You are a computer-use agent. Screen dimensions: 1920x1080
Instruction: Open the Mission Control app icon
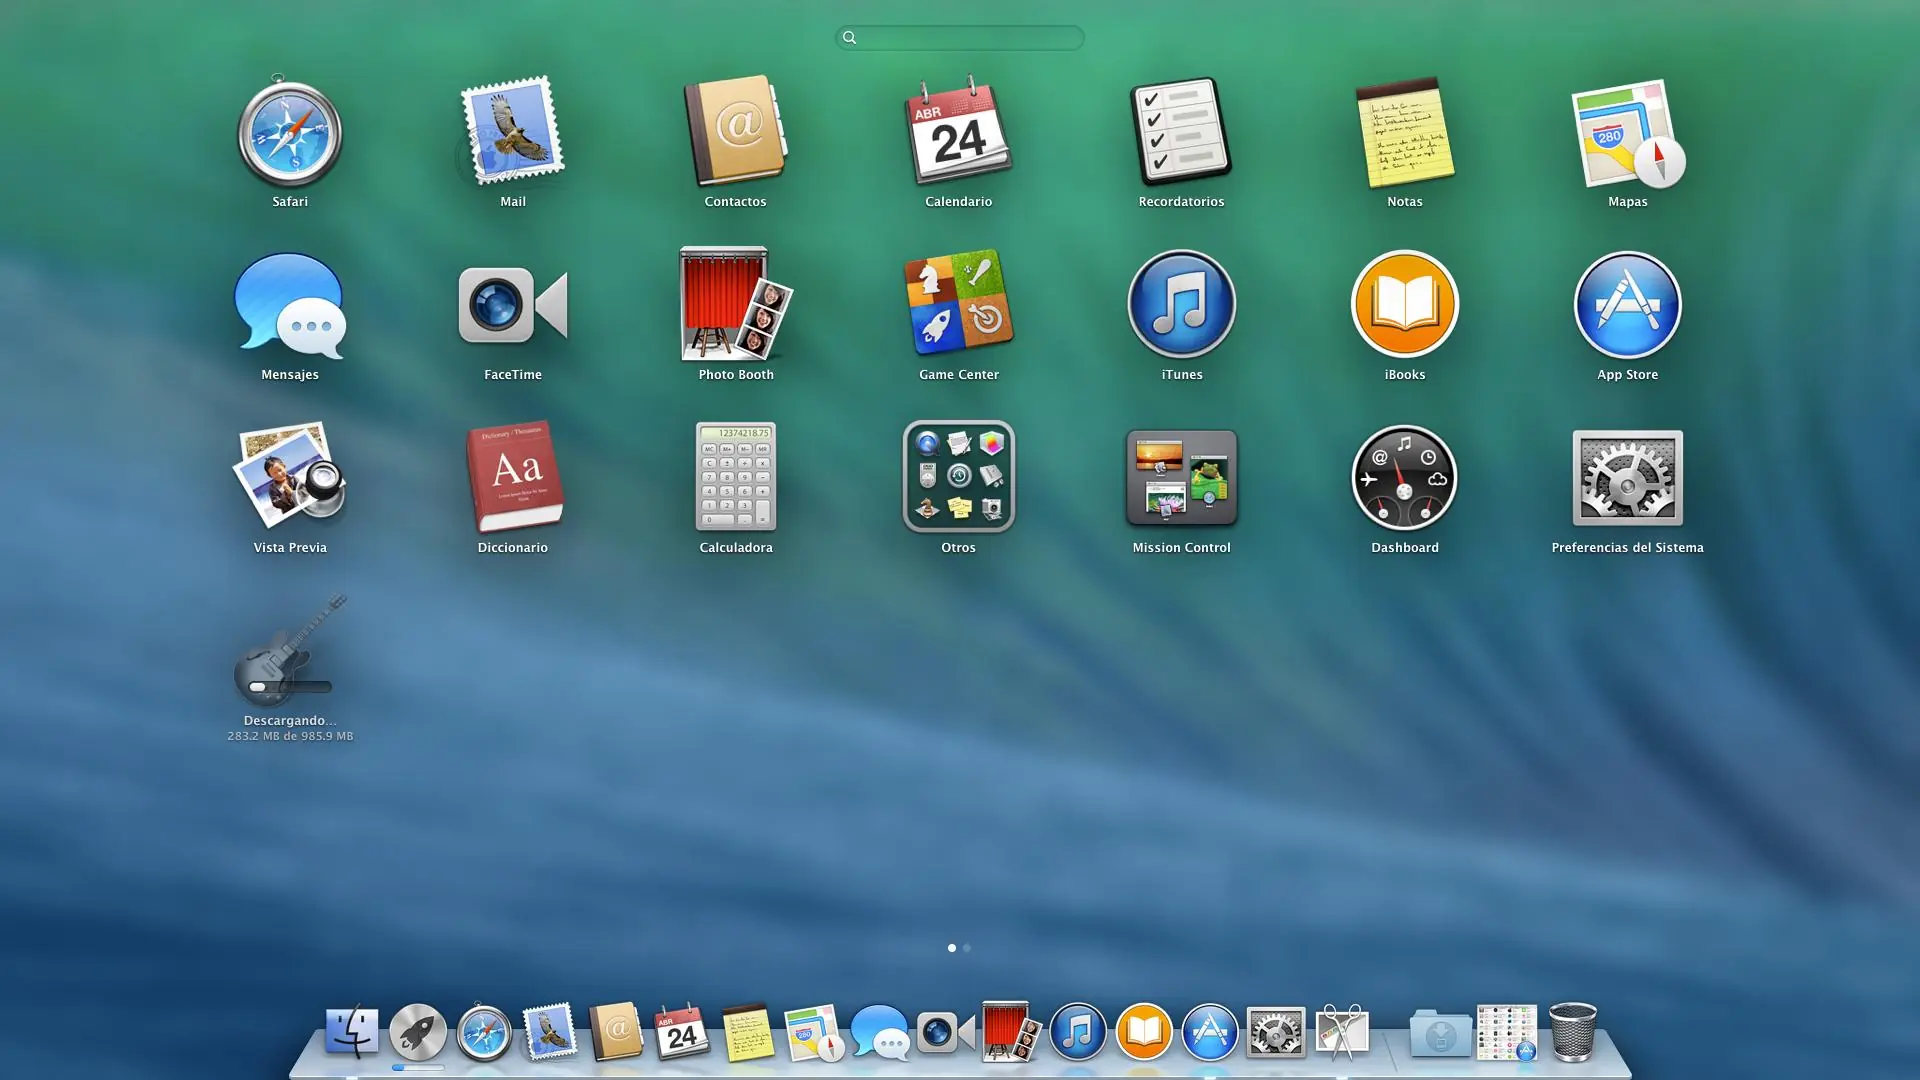click(x=1181, y=477)
